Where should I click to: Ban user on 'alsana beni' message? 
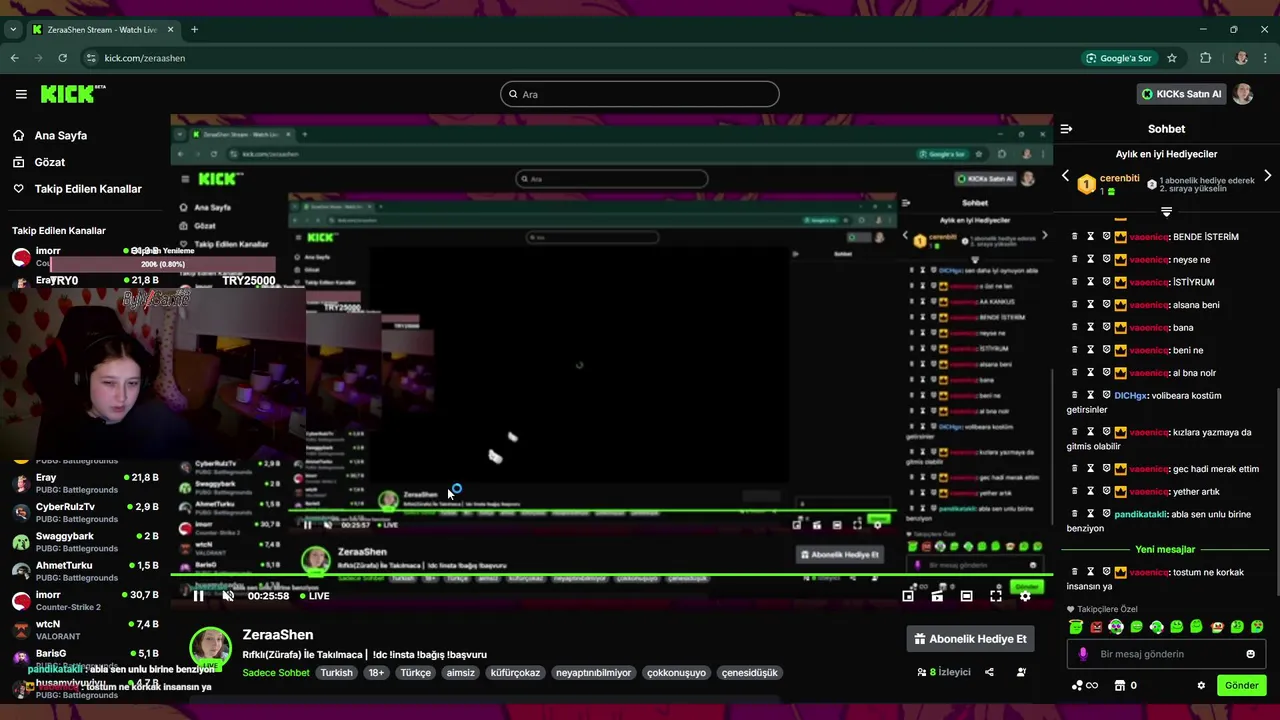click(x=1106, y=305)
